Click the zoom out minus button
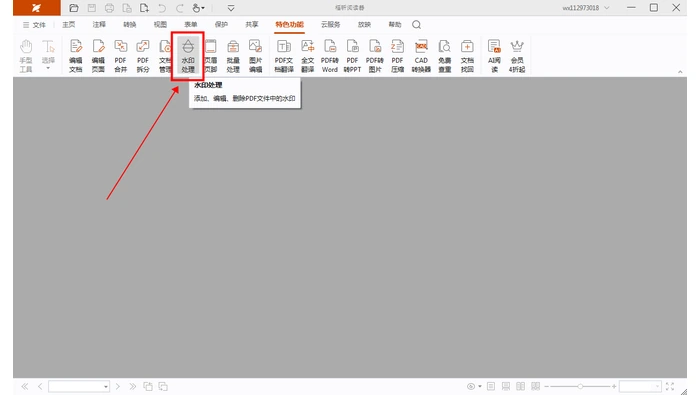700x395 pixels. tap(546, 387)
